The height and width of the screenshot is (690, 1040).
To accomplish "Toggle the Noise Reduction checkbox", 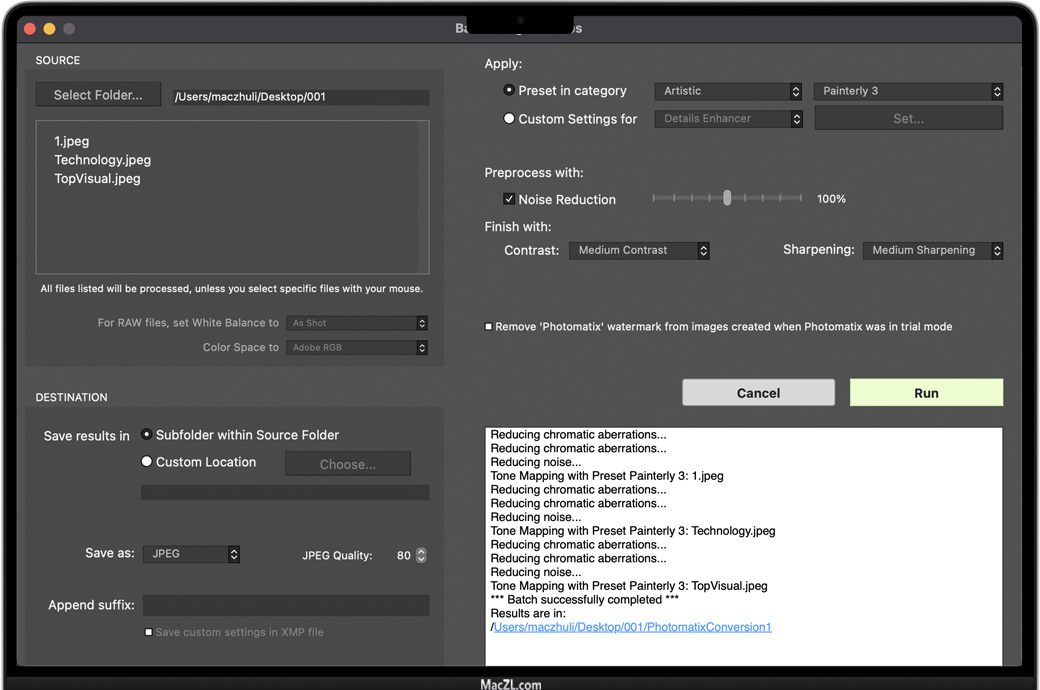I will (509, 199).
